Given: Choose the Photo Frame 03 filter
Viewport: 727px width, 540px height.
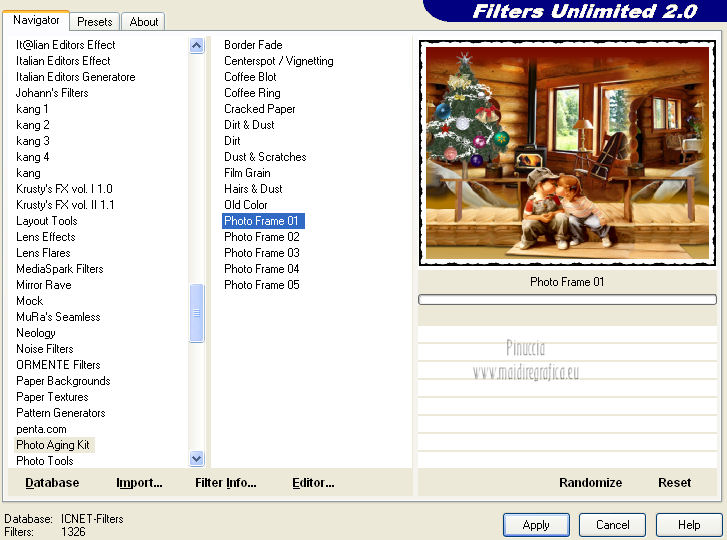Looking at the screenshot, I should [x=261, y=253].
